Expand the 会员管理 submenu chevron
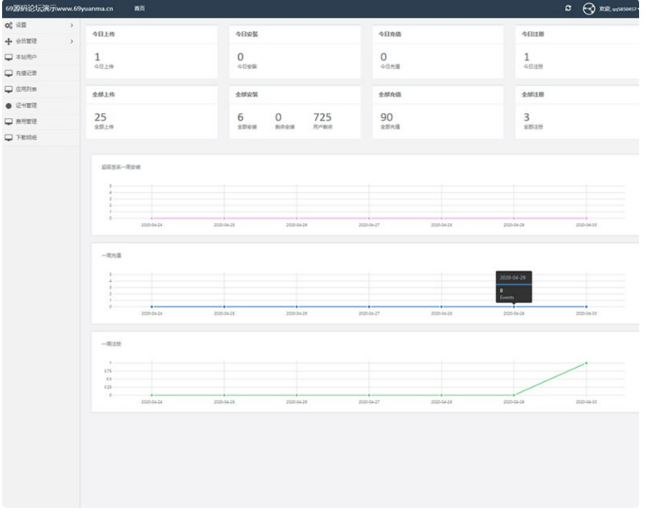The image size is (652, 521). pyautogui.click(x=71, y=41)
